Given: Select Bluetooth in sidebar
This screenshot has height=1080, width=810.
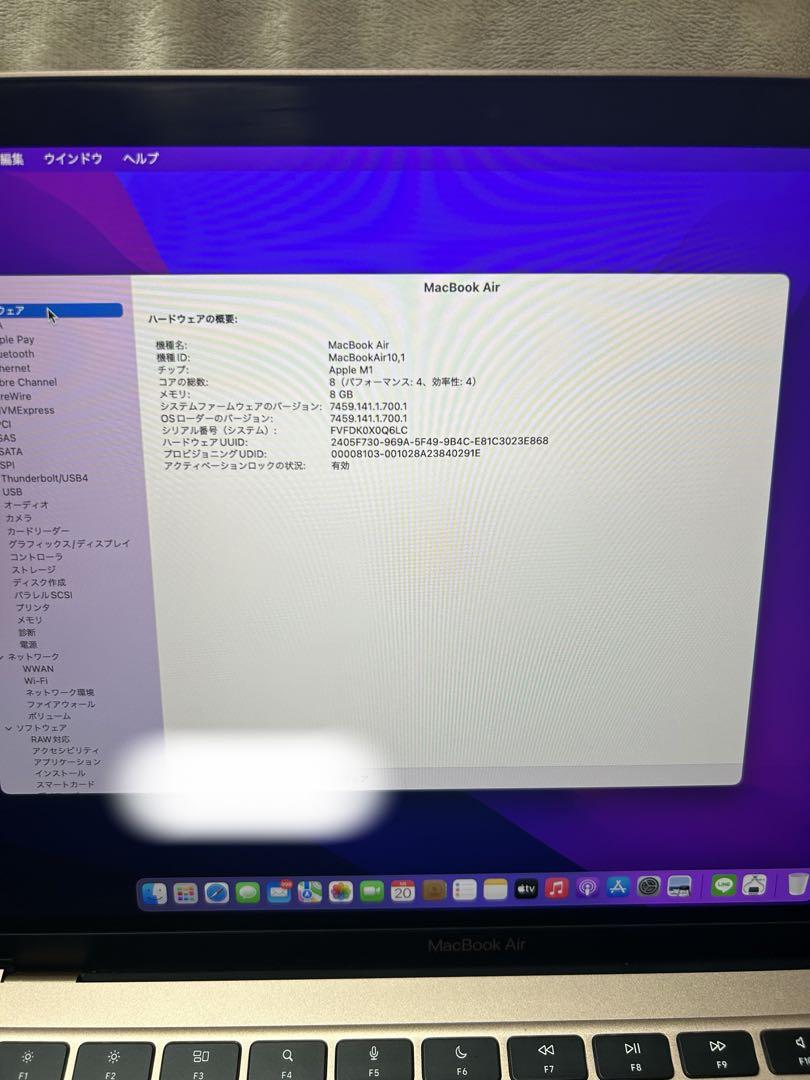Looking at the screenshot, I should pos(17,354).
